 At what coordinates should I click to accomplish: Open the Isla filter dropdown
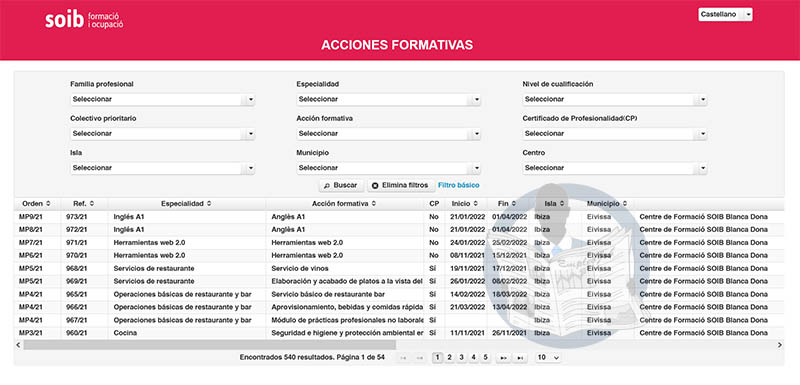(162, 168)
